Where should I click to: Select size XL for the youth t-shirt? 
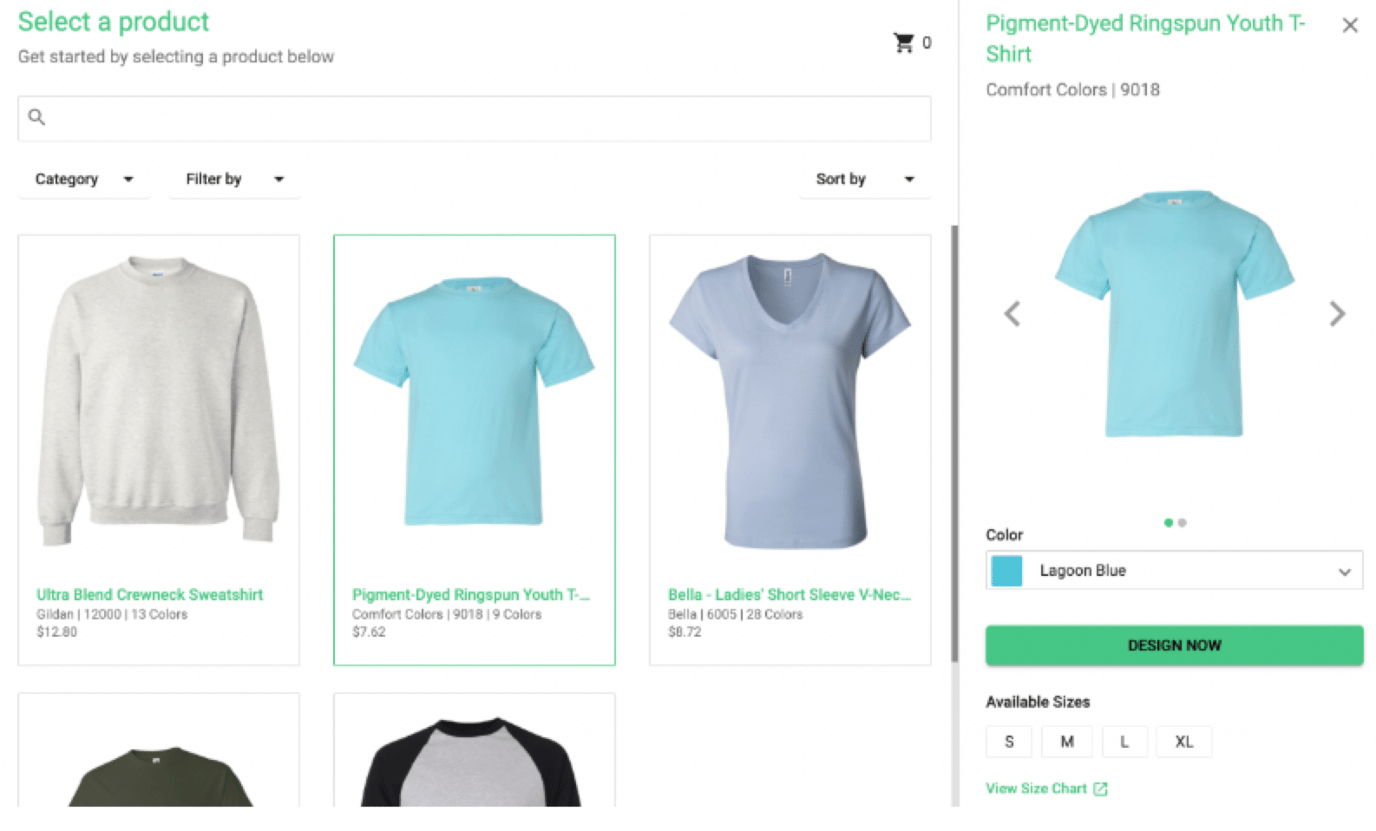(1184, 741)
